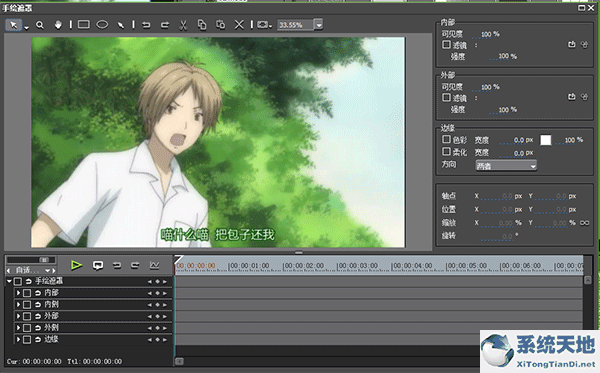Image resolution: width=600 pixels, height=373 pixels.
Task: Reset the 外侧 track with its return arrow
Action: pos(38,328)
